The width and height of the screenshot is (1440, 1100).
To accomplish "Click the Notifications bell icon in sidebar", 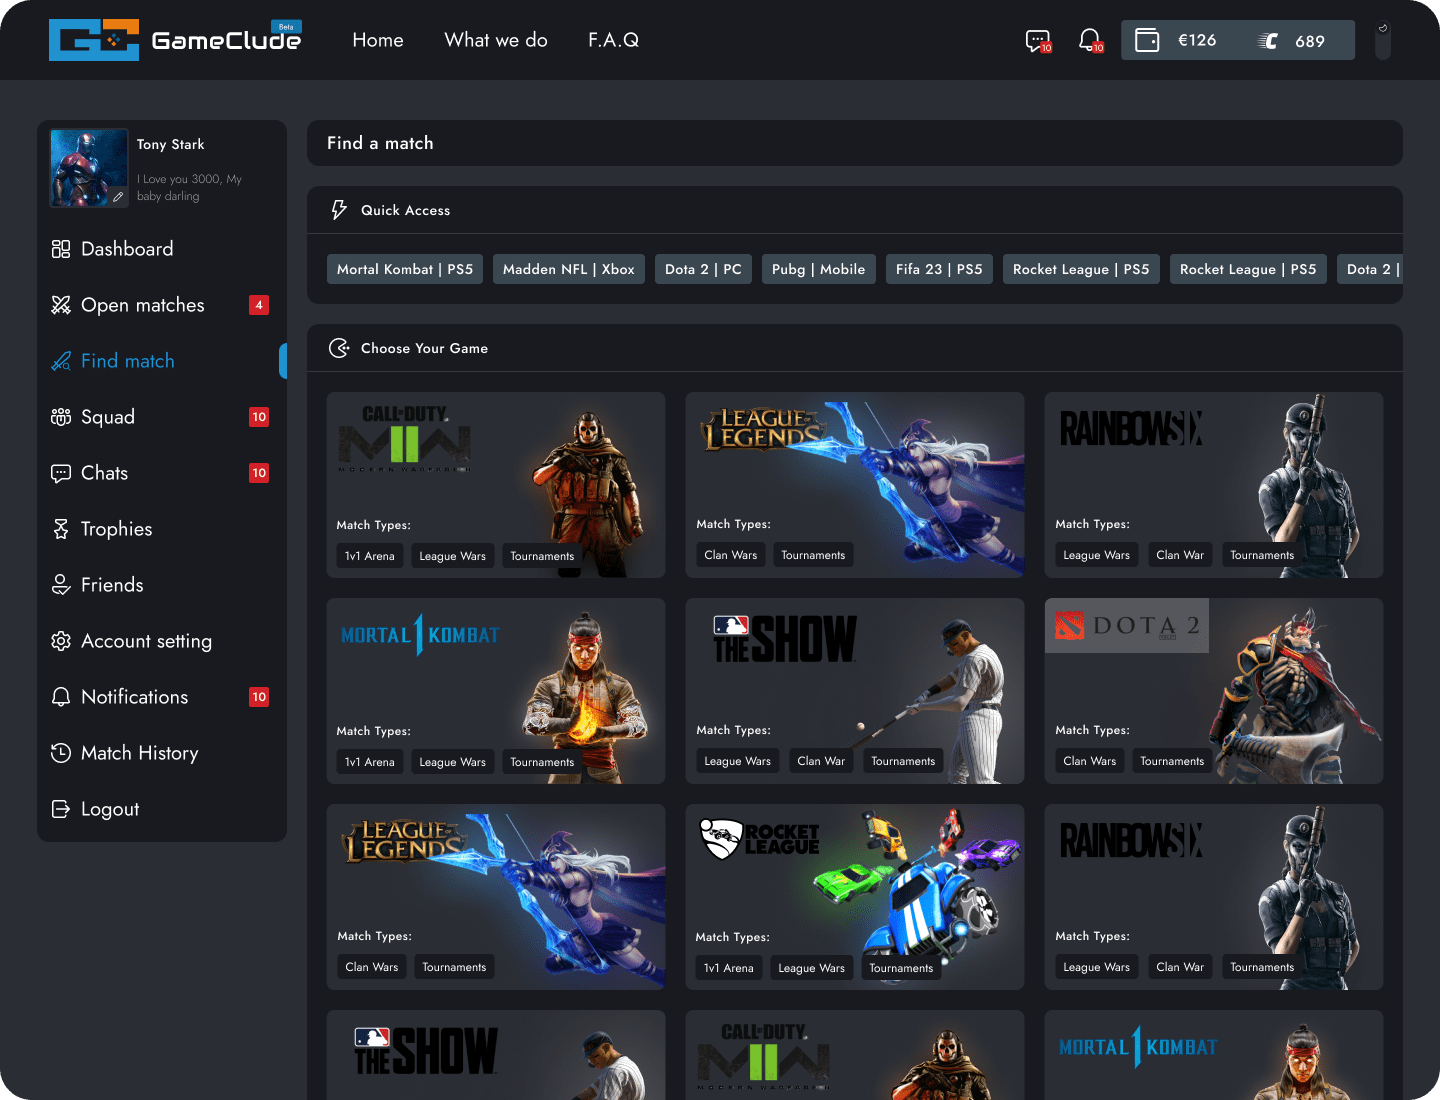I will [x=61, y=697].
